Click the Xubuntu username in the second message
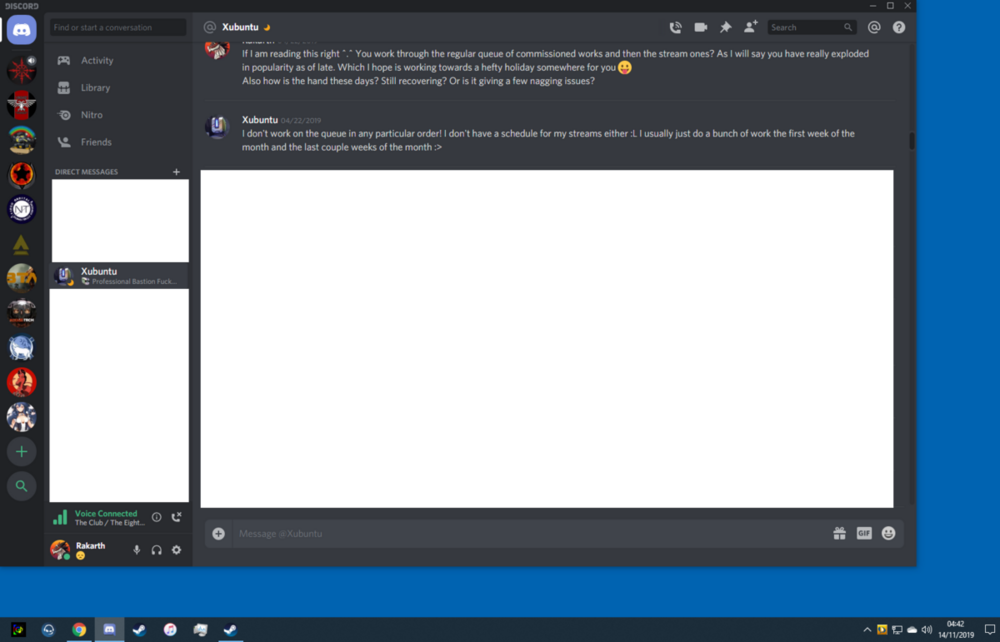Screen dimensions: 1000x642 260,120
